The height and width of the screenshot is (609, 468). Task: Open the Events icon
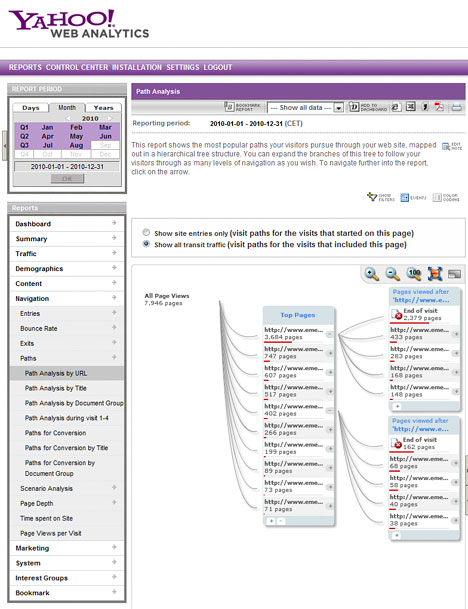click(413, 198)
